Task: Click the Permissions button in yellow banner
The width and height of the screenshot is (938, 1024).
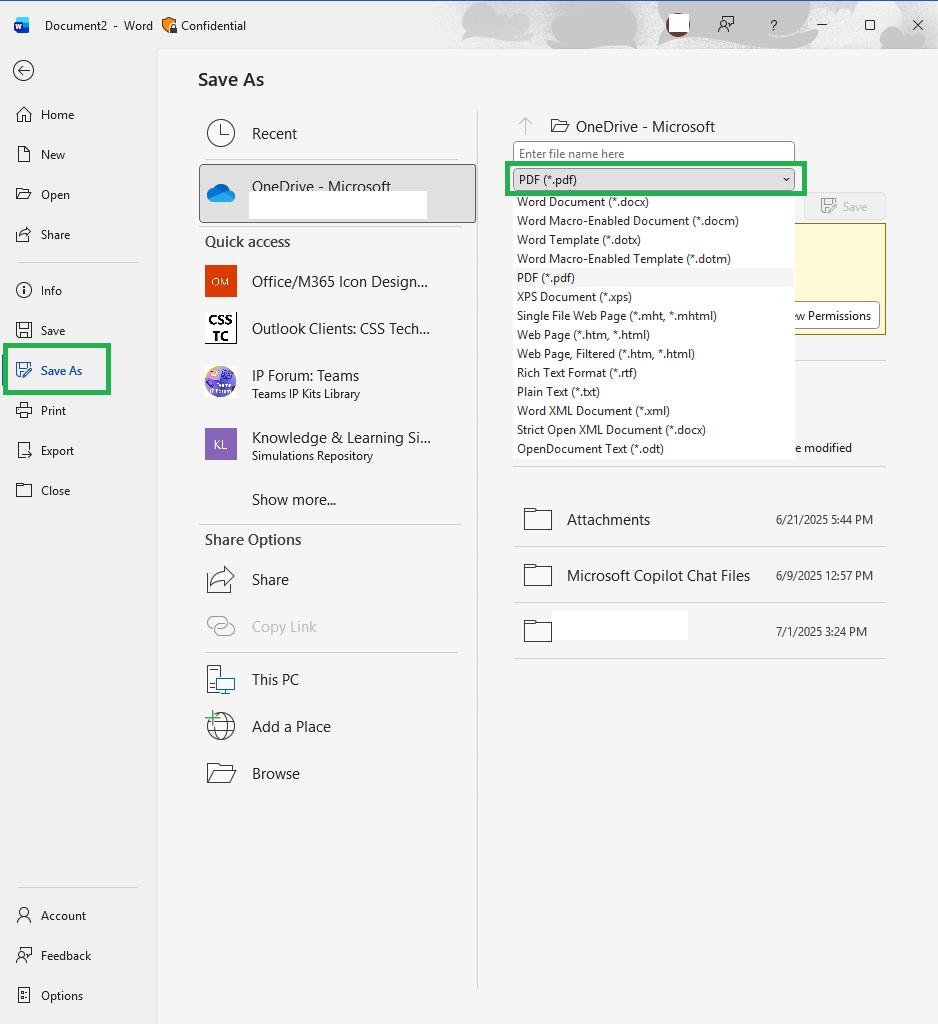Action: [837, 315]
